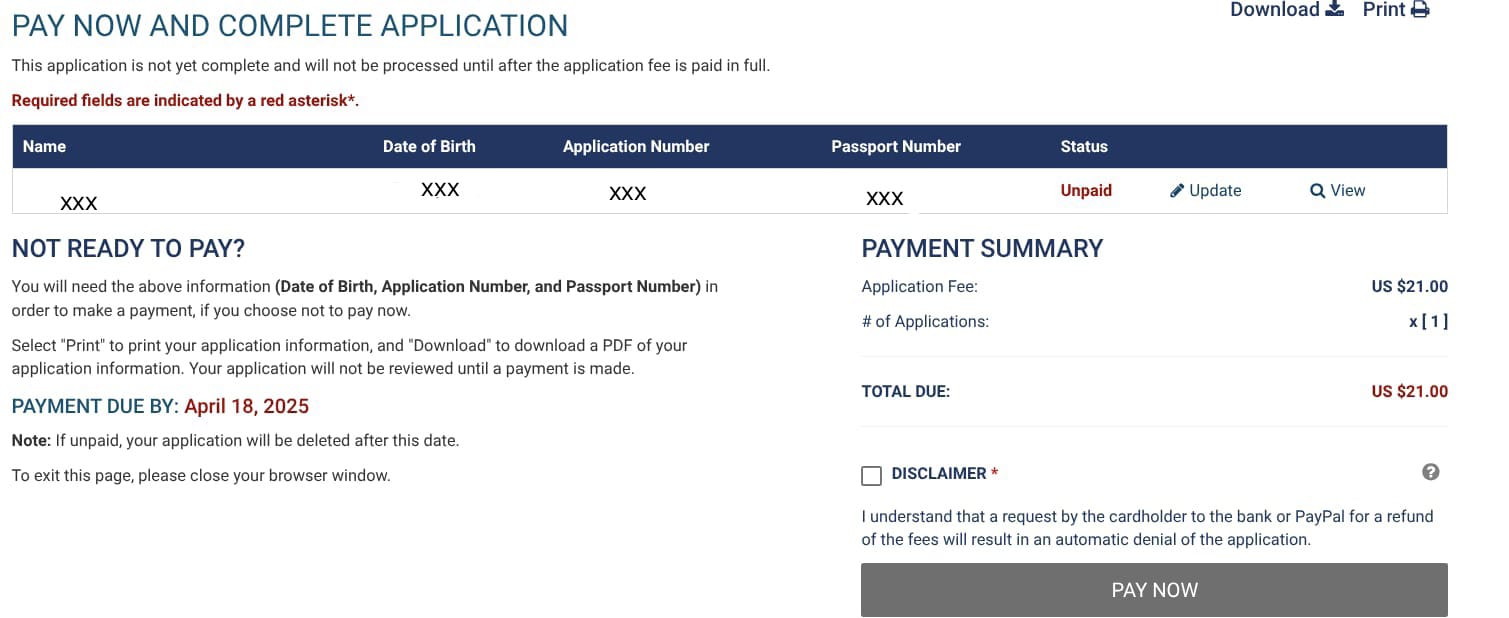1509x618 pixels.
Task: Click the Print text link
Action: 1384,10
